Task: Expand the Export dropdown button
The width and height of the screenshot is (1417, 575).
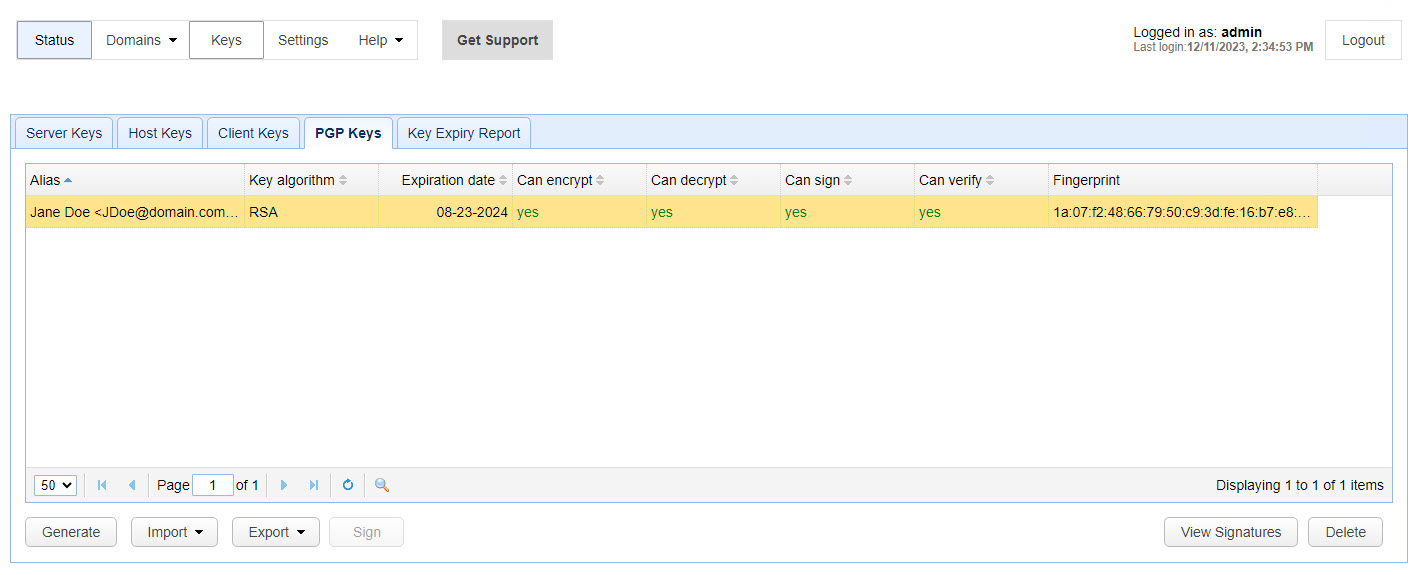Action: (275, 532)
